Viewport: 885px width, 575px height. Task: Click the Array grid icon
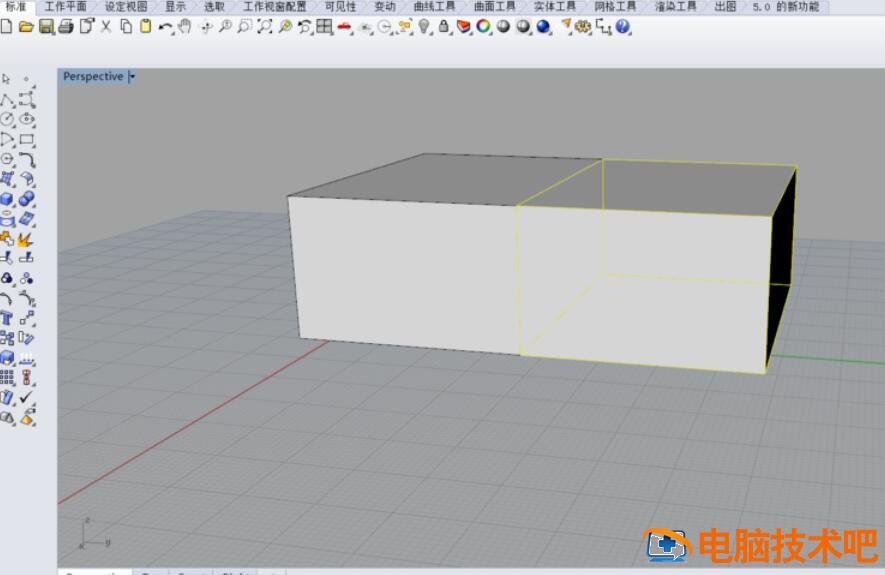coord(7,378)
